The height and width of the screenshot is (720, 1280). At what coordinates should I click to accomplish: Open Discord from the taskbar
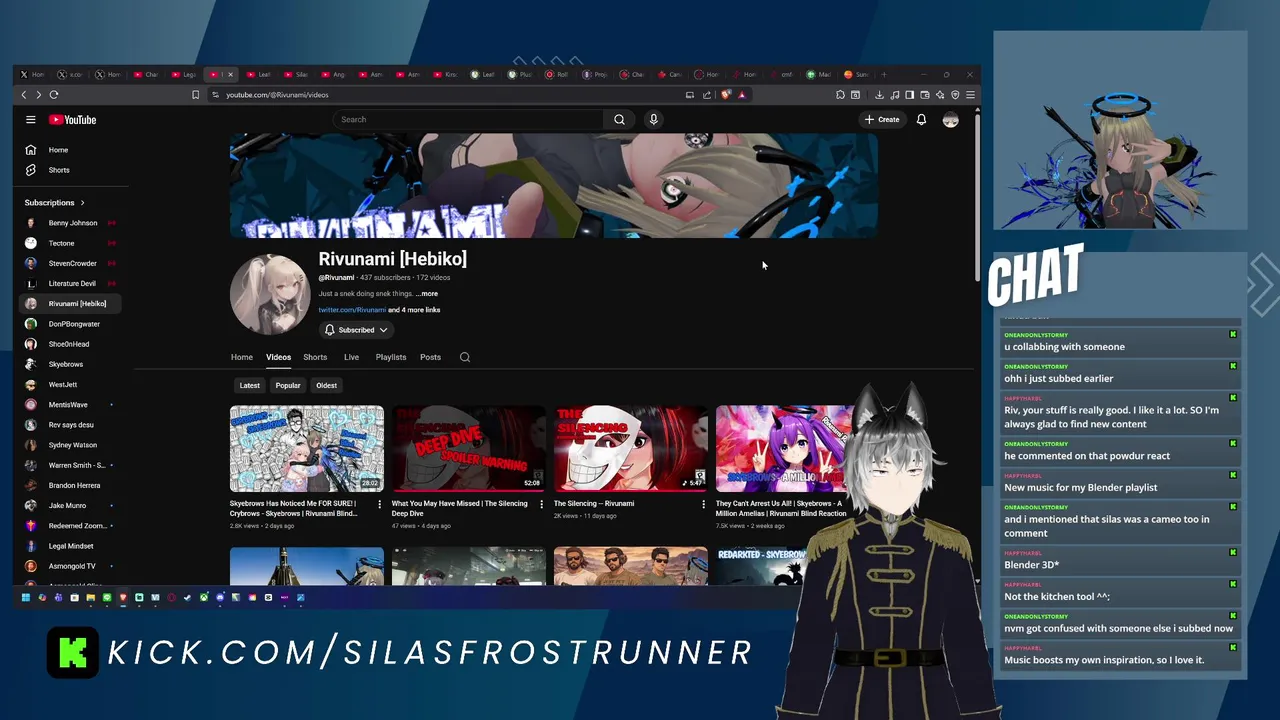(220, 598)
